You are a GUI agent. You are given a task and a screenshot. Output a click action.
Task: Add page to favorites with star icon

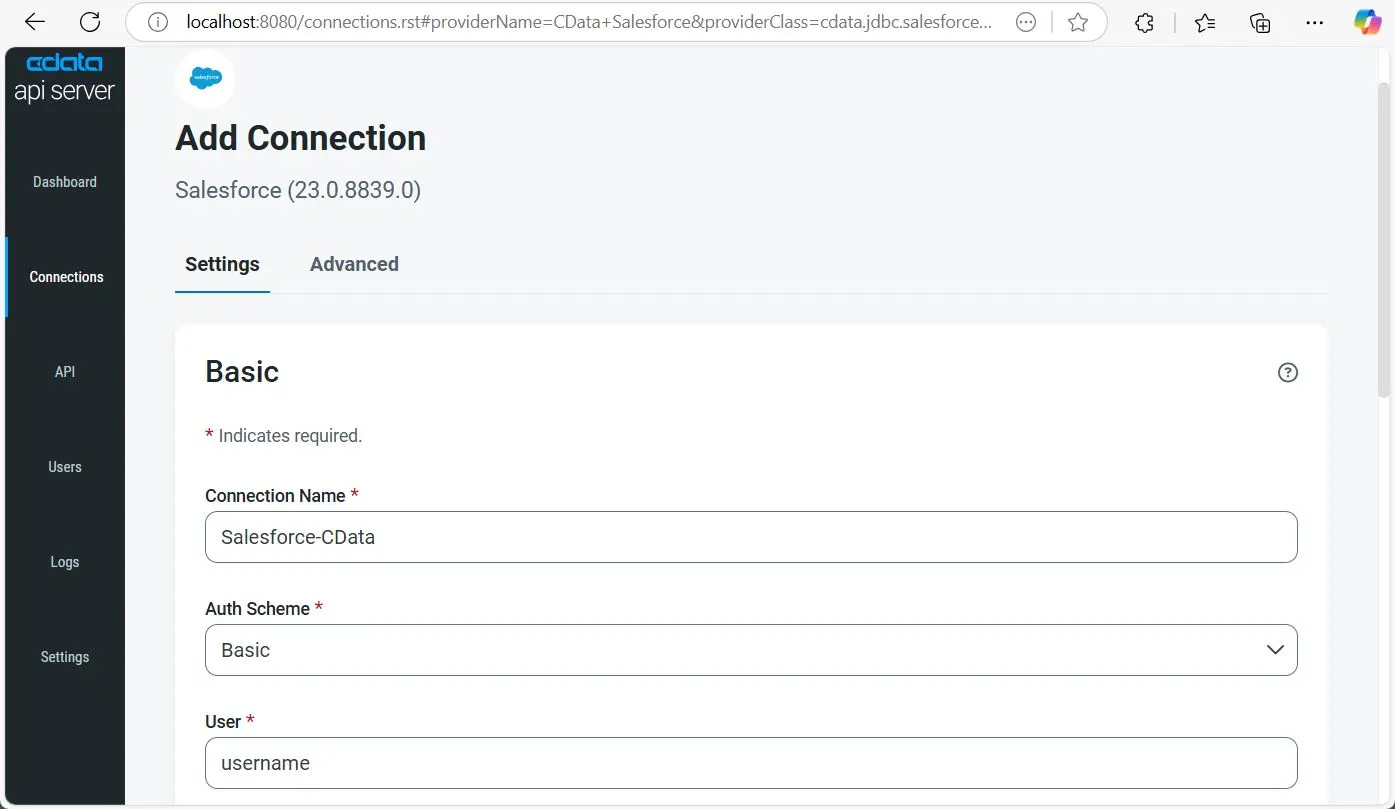point(1077,22)
